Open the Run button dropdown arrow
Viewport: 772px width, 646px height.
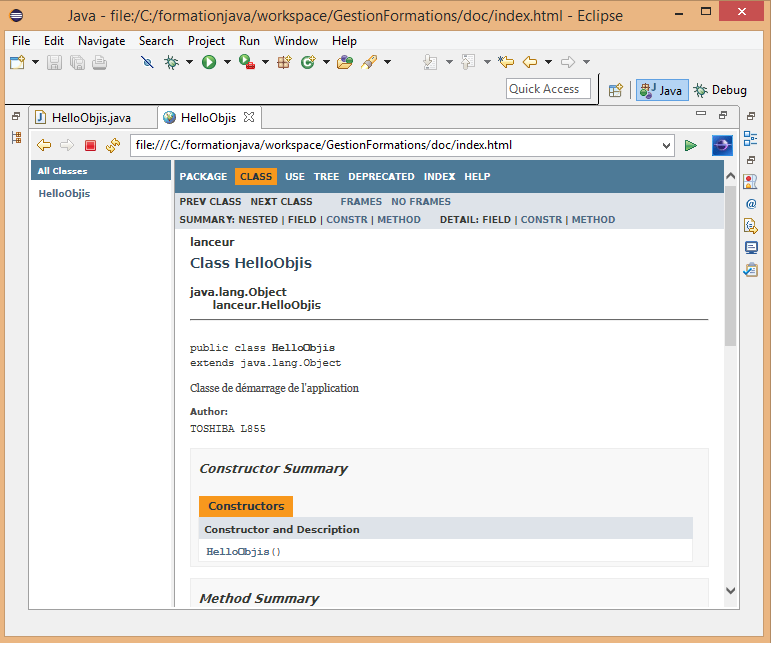pos(226,62)
